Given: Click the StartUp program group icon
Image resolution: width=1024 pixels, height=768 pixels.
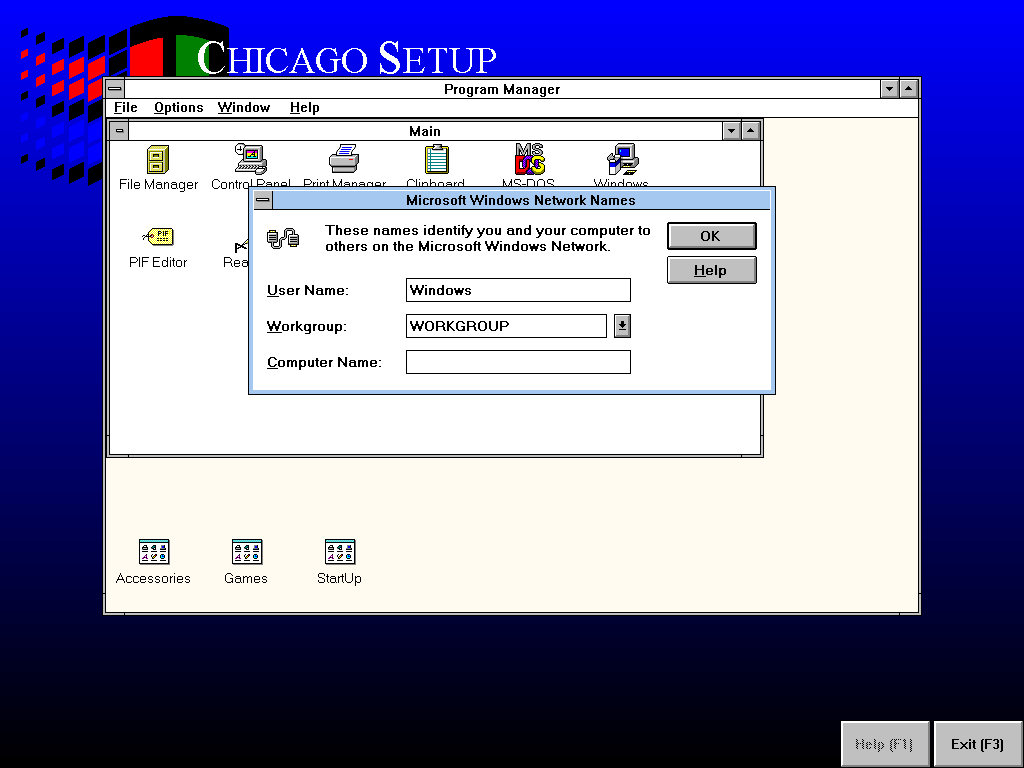Looking at the screenshot, I should [x=340, y=552].
